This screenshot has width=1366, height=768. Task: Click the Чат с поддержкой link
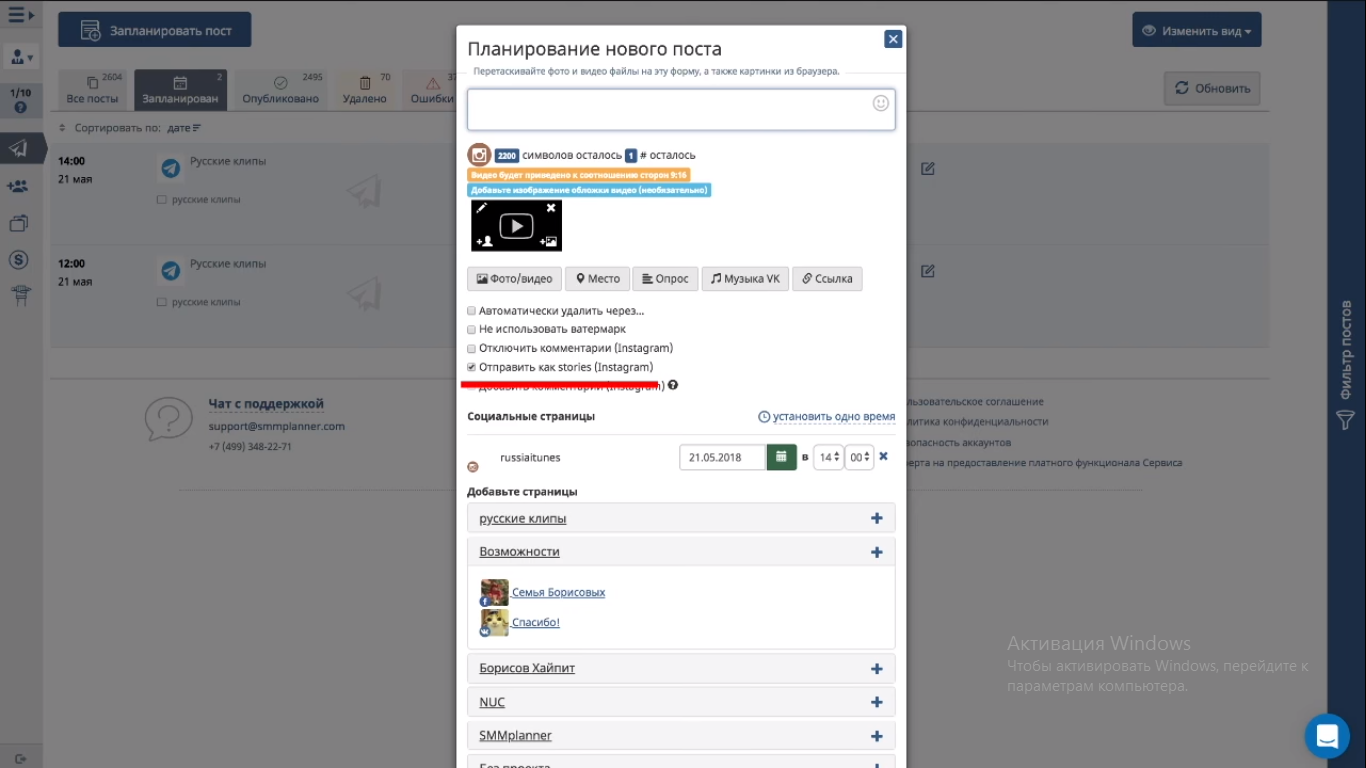[x=266, y=404]
